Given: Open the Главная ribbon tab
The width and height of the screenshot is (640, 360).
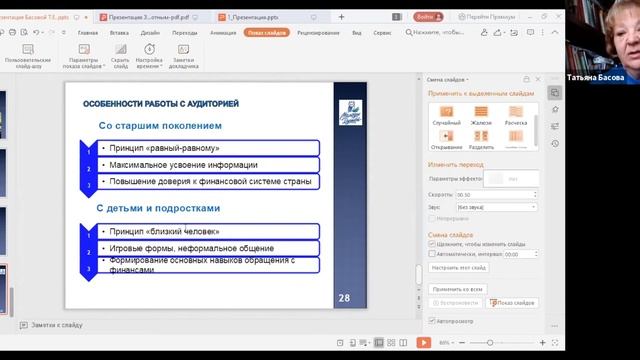Looking at the screenshot, I should tap(88, 33).
